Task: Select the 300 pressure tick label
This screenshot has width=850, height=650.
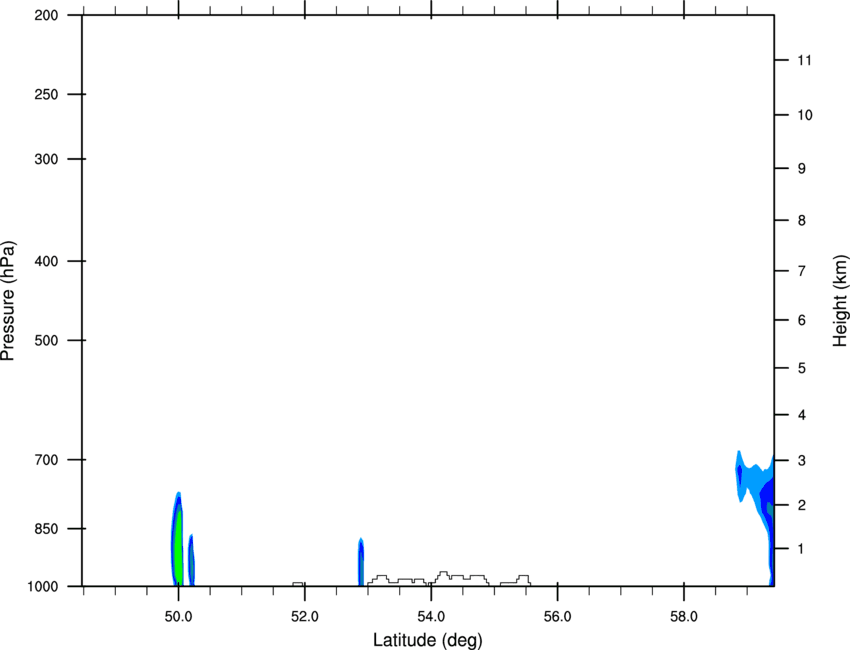Action: pyautogui.click(x=46, y=159)
